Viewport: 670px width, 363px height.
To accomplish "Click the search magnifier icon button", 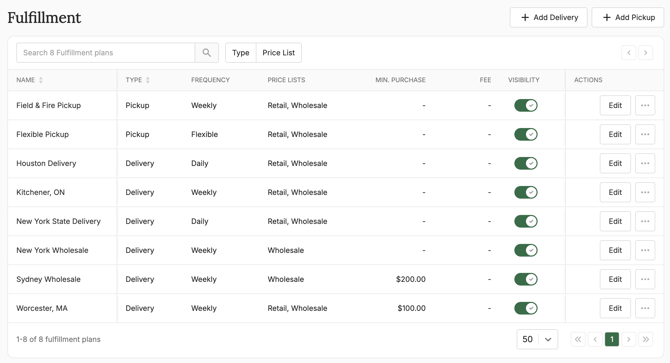I will coord(207,53).
